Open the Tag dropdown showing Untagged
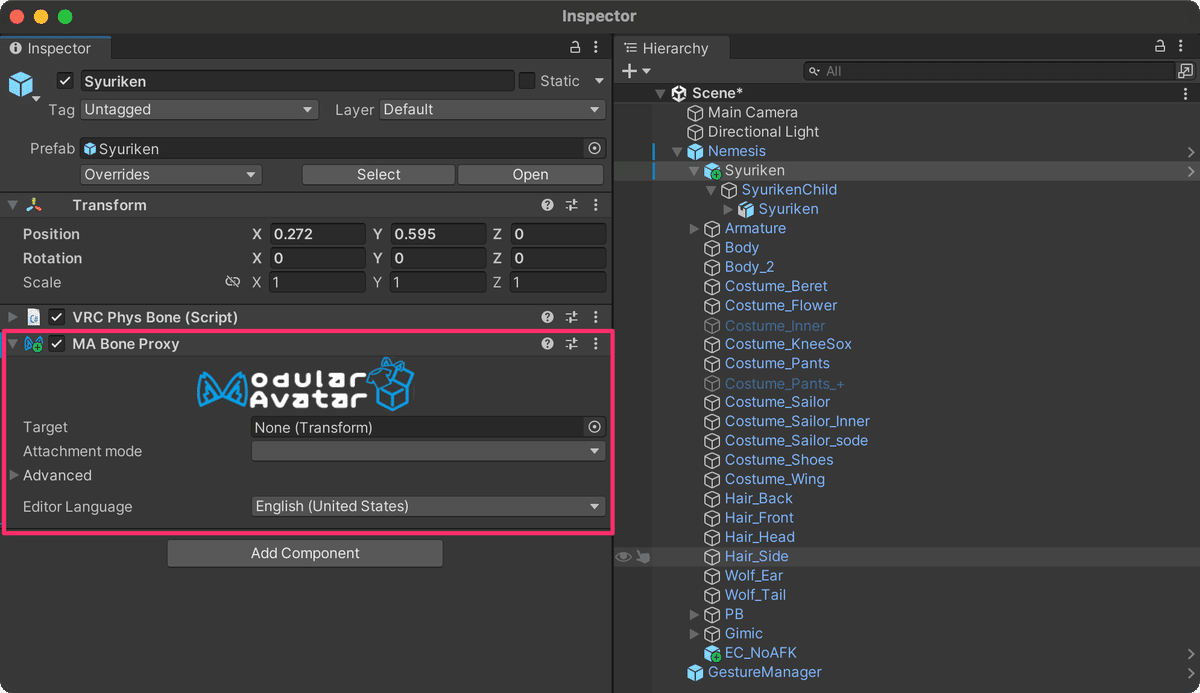The height and width of the screenshot is (693, 1200). tap(199, 110)
